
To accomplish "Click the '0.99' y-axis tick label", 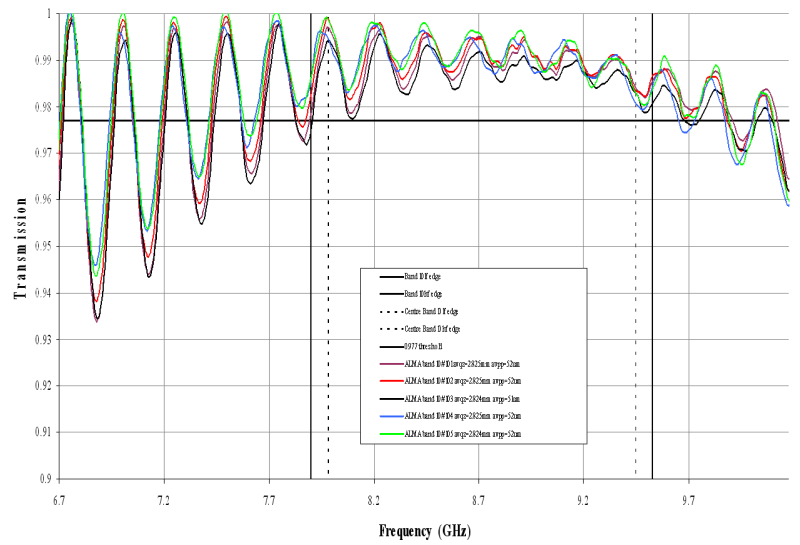I will tap(43, 60).
